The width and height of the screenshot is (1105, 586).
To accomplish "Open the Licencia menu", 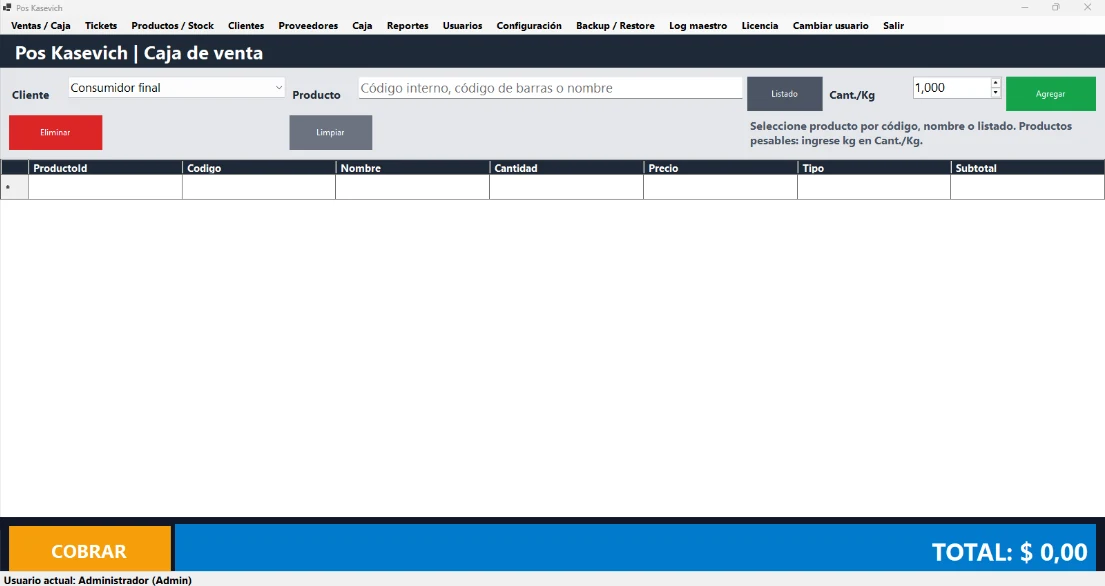I will [760, 25].
